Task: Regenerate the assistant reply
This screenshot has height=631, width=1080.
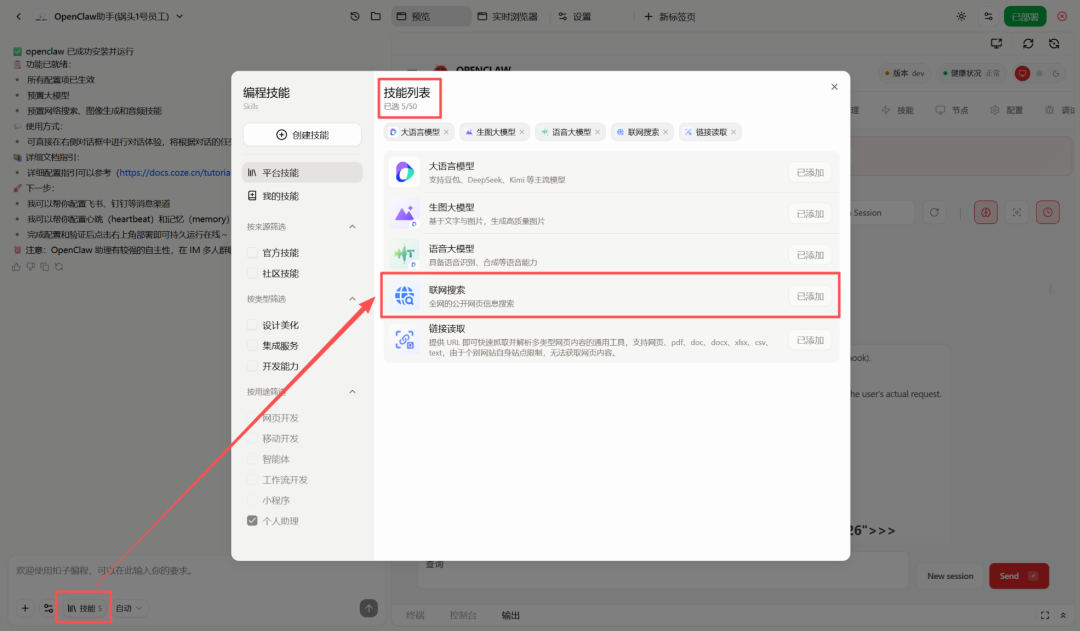Action: pos(59,267)
